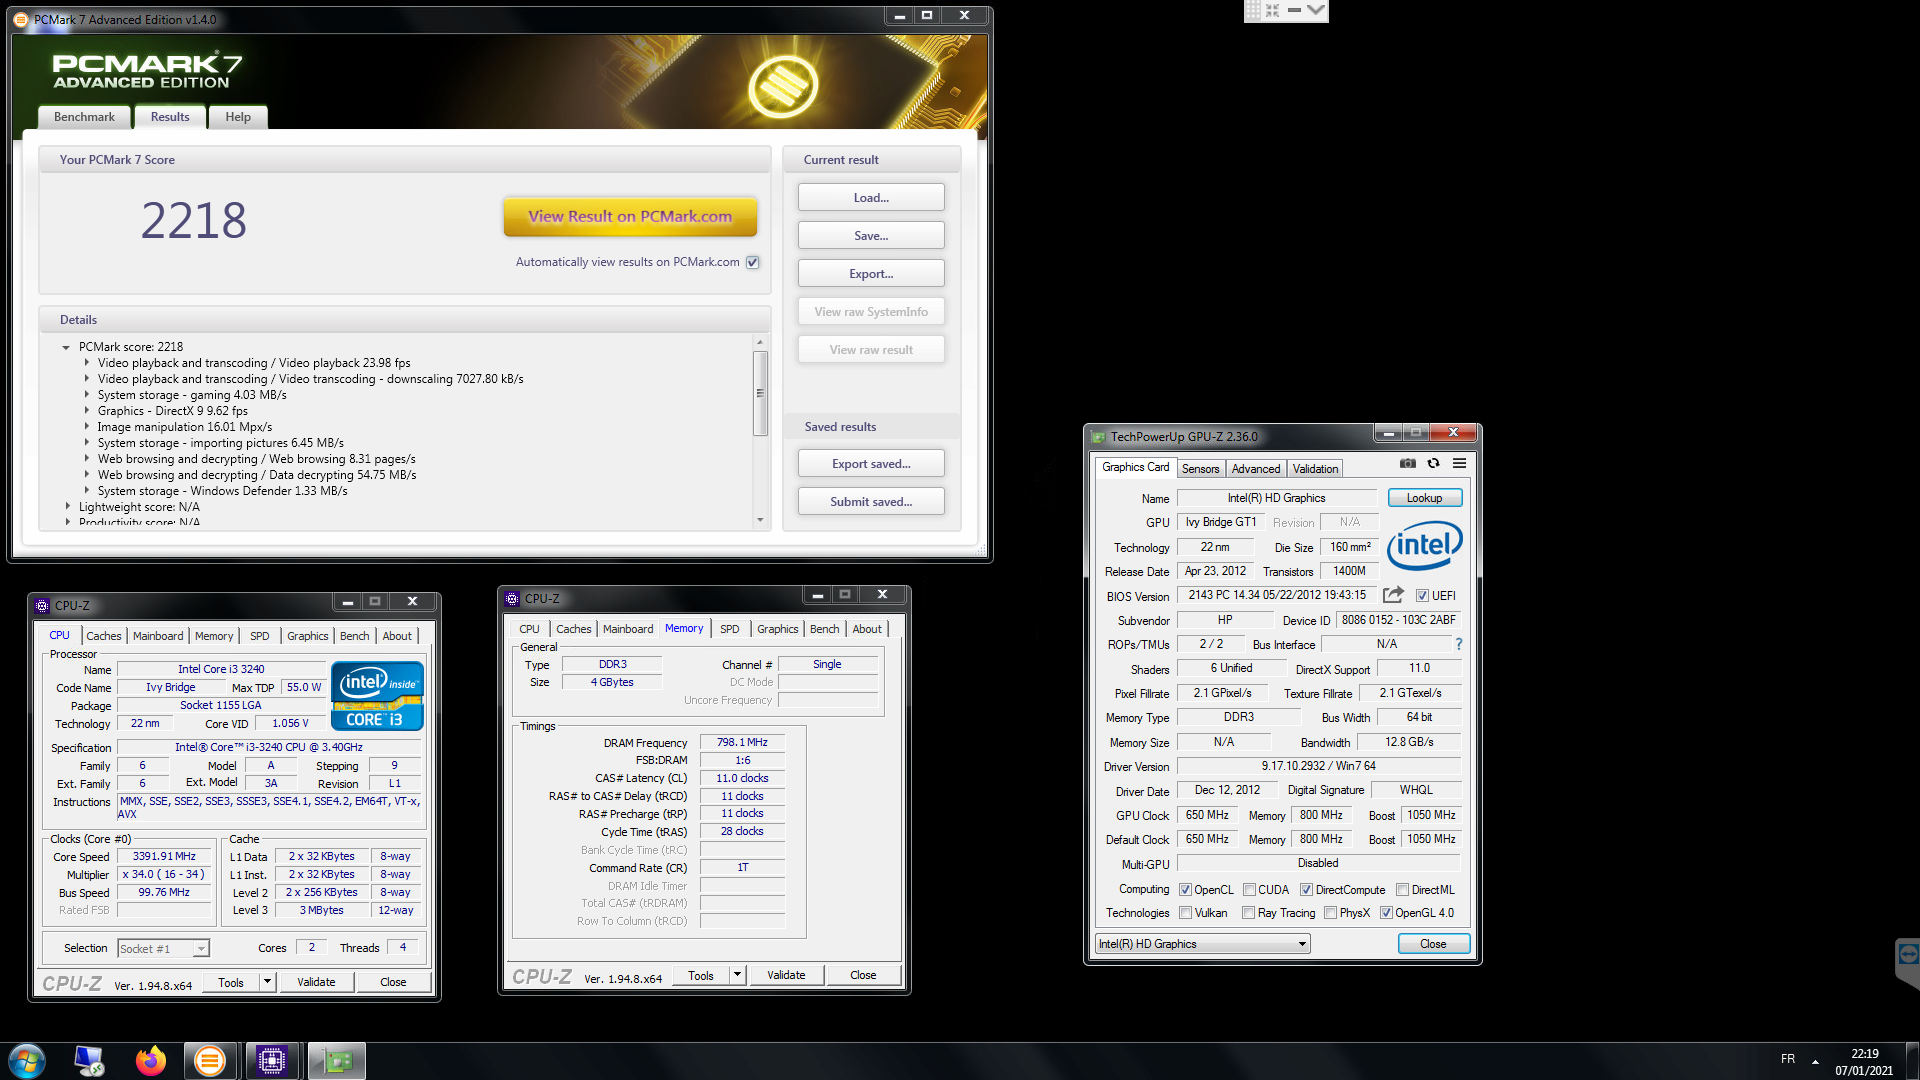This screenshot has height=1080, width=1920.
Task: Click the details scrollbar down arrow
Action: (760, 520)
